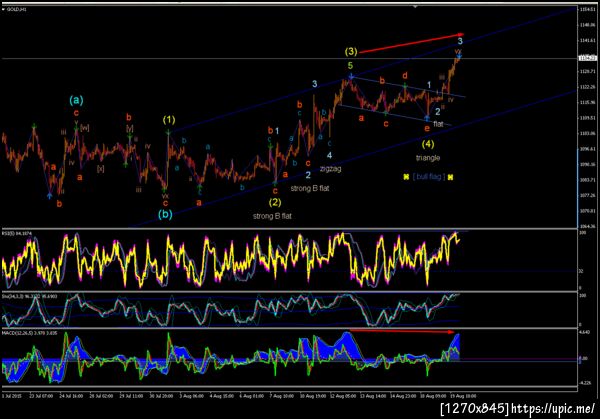Select the cyan (a) wave label
Image resolution: width=600 pixels, height=419 pixels.
(76, 100)
